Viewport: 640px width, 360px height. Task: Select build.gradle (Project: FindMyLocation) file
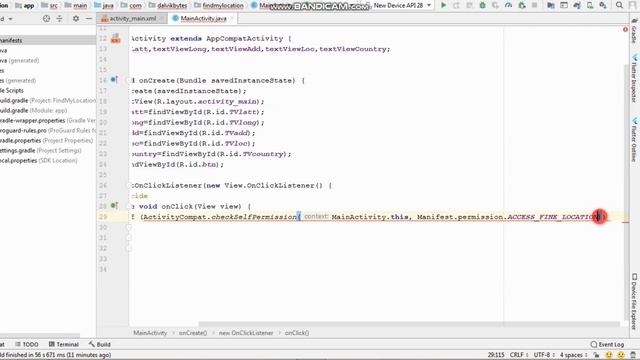point(48,100)
